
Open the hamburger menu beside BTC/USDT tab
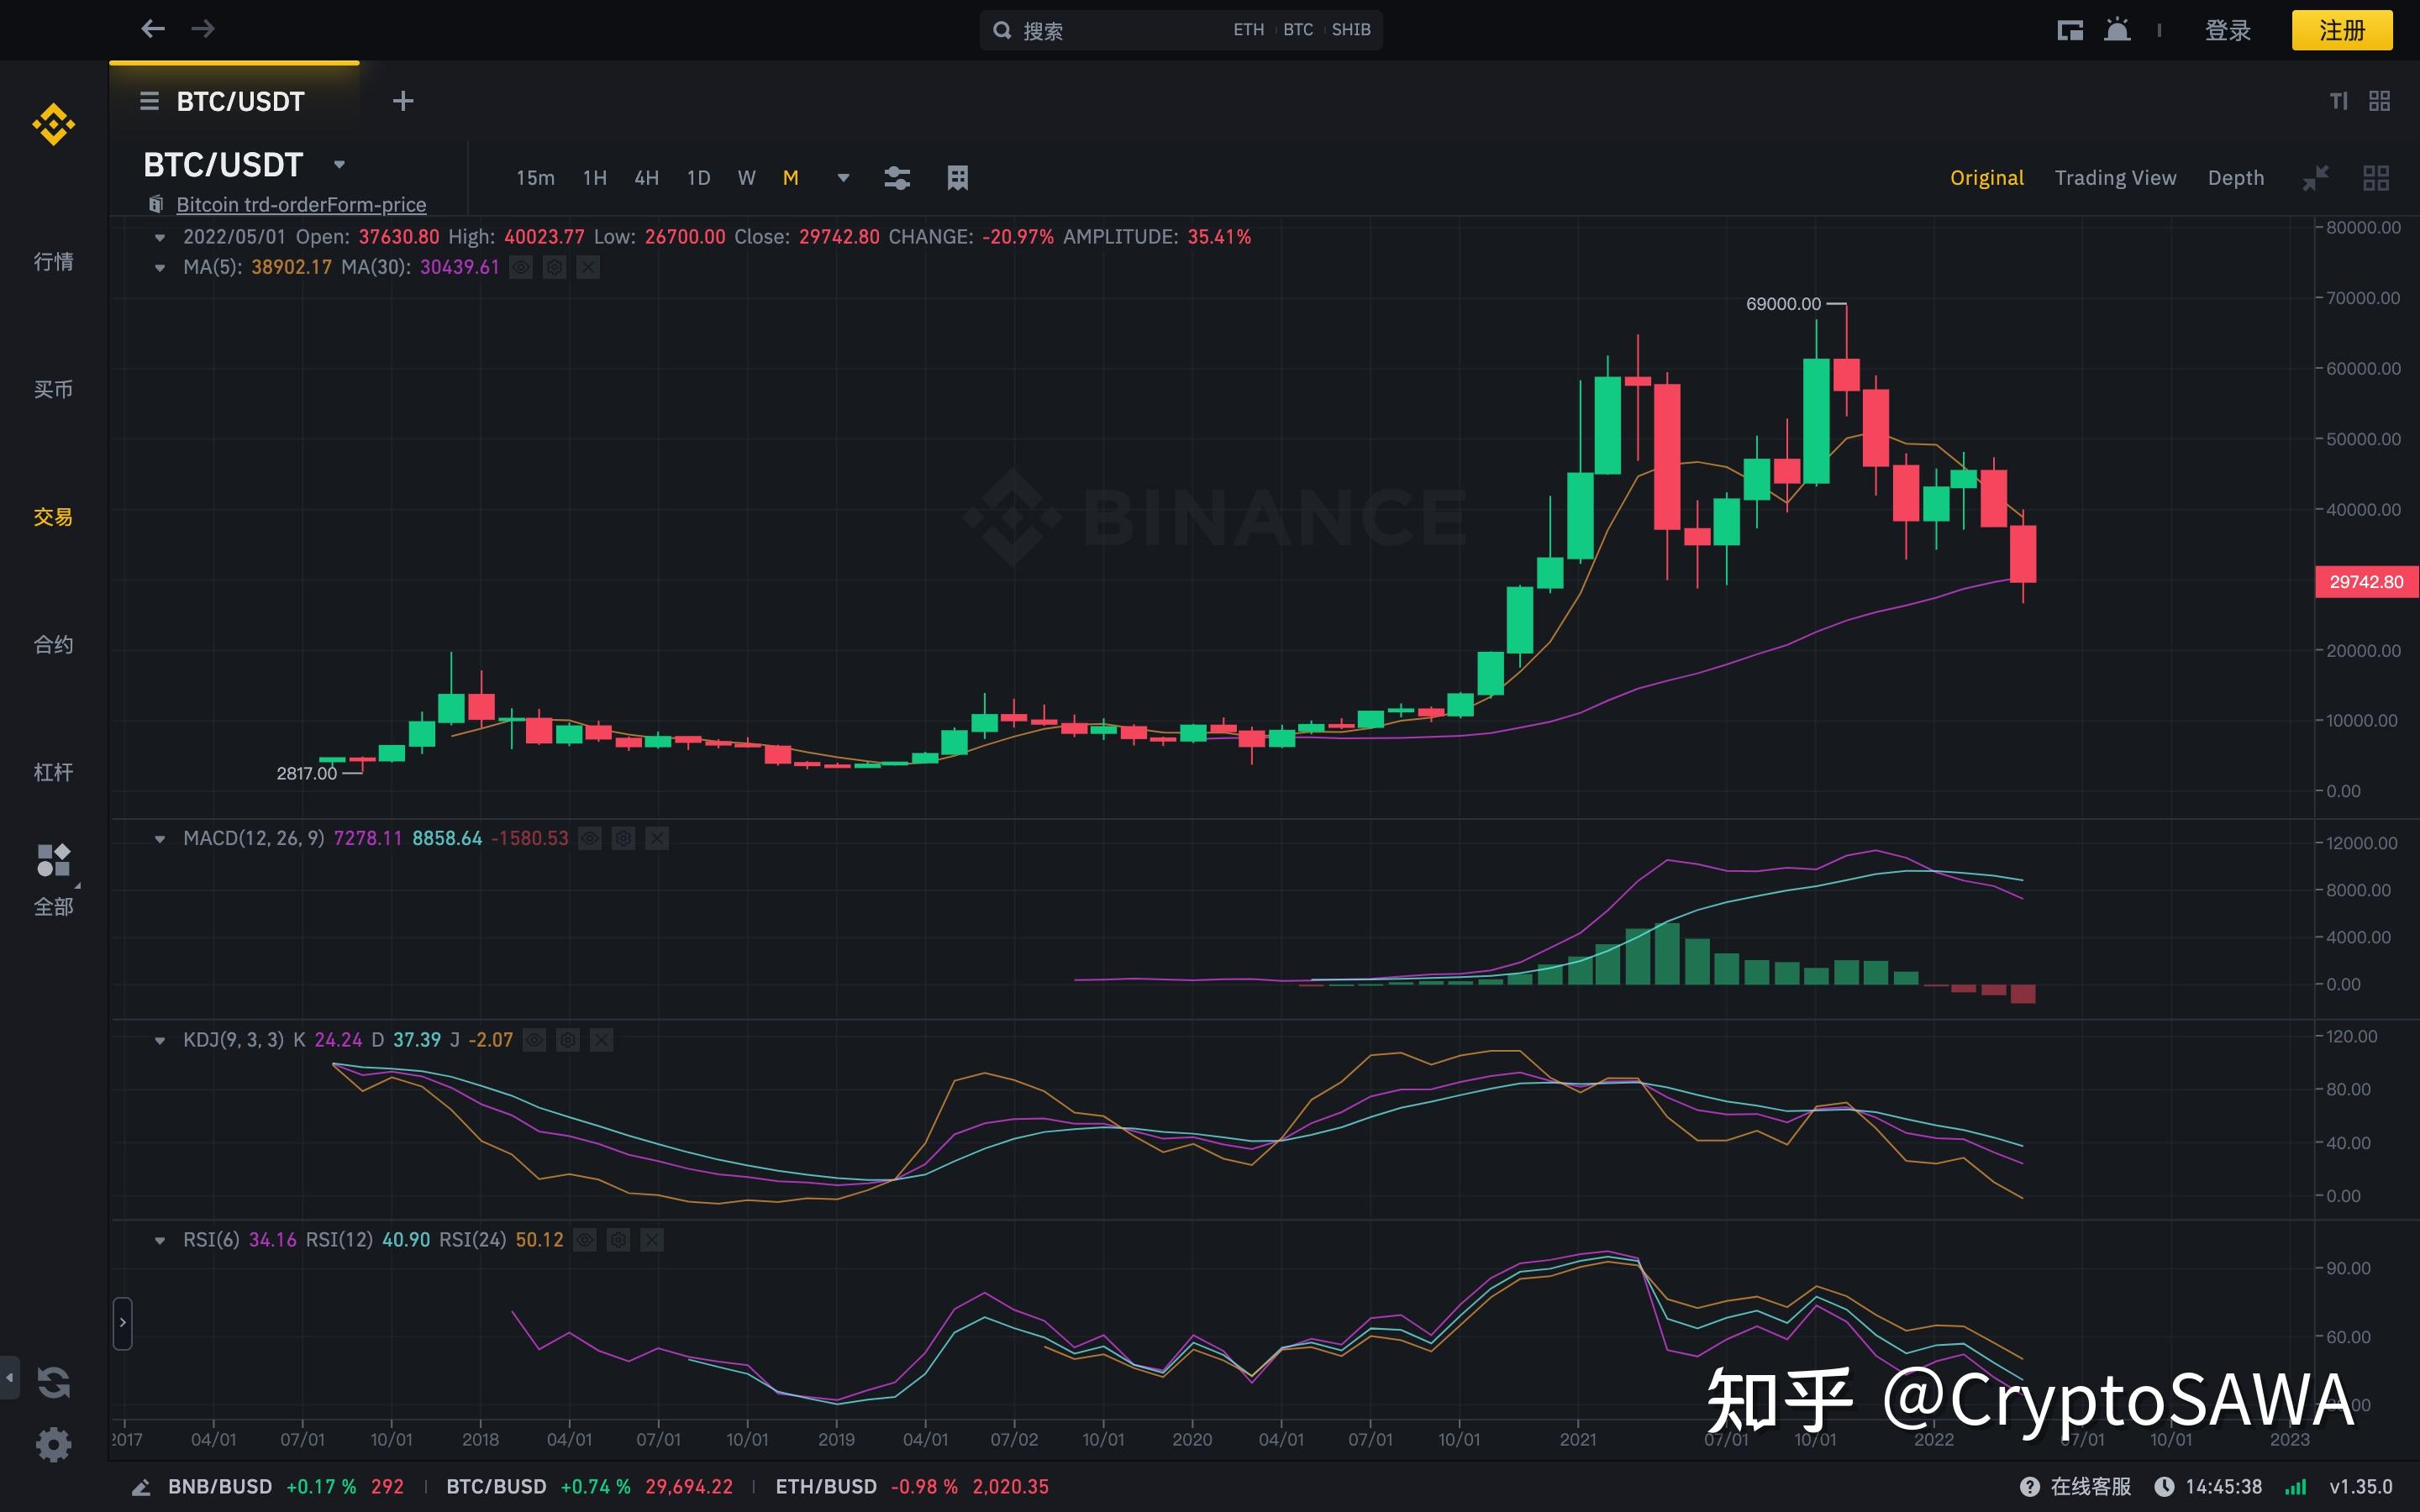click(x=149, y=101)
